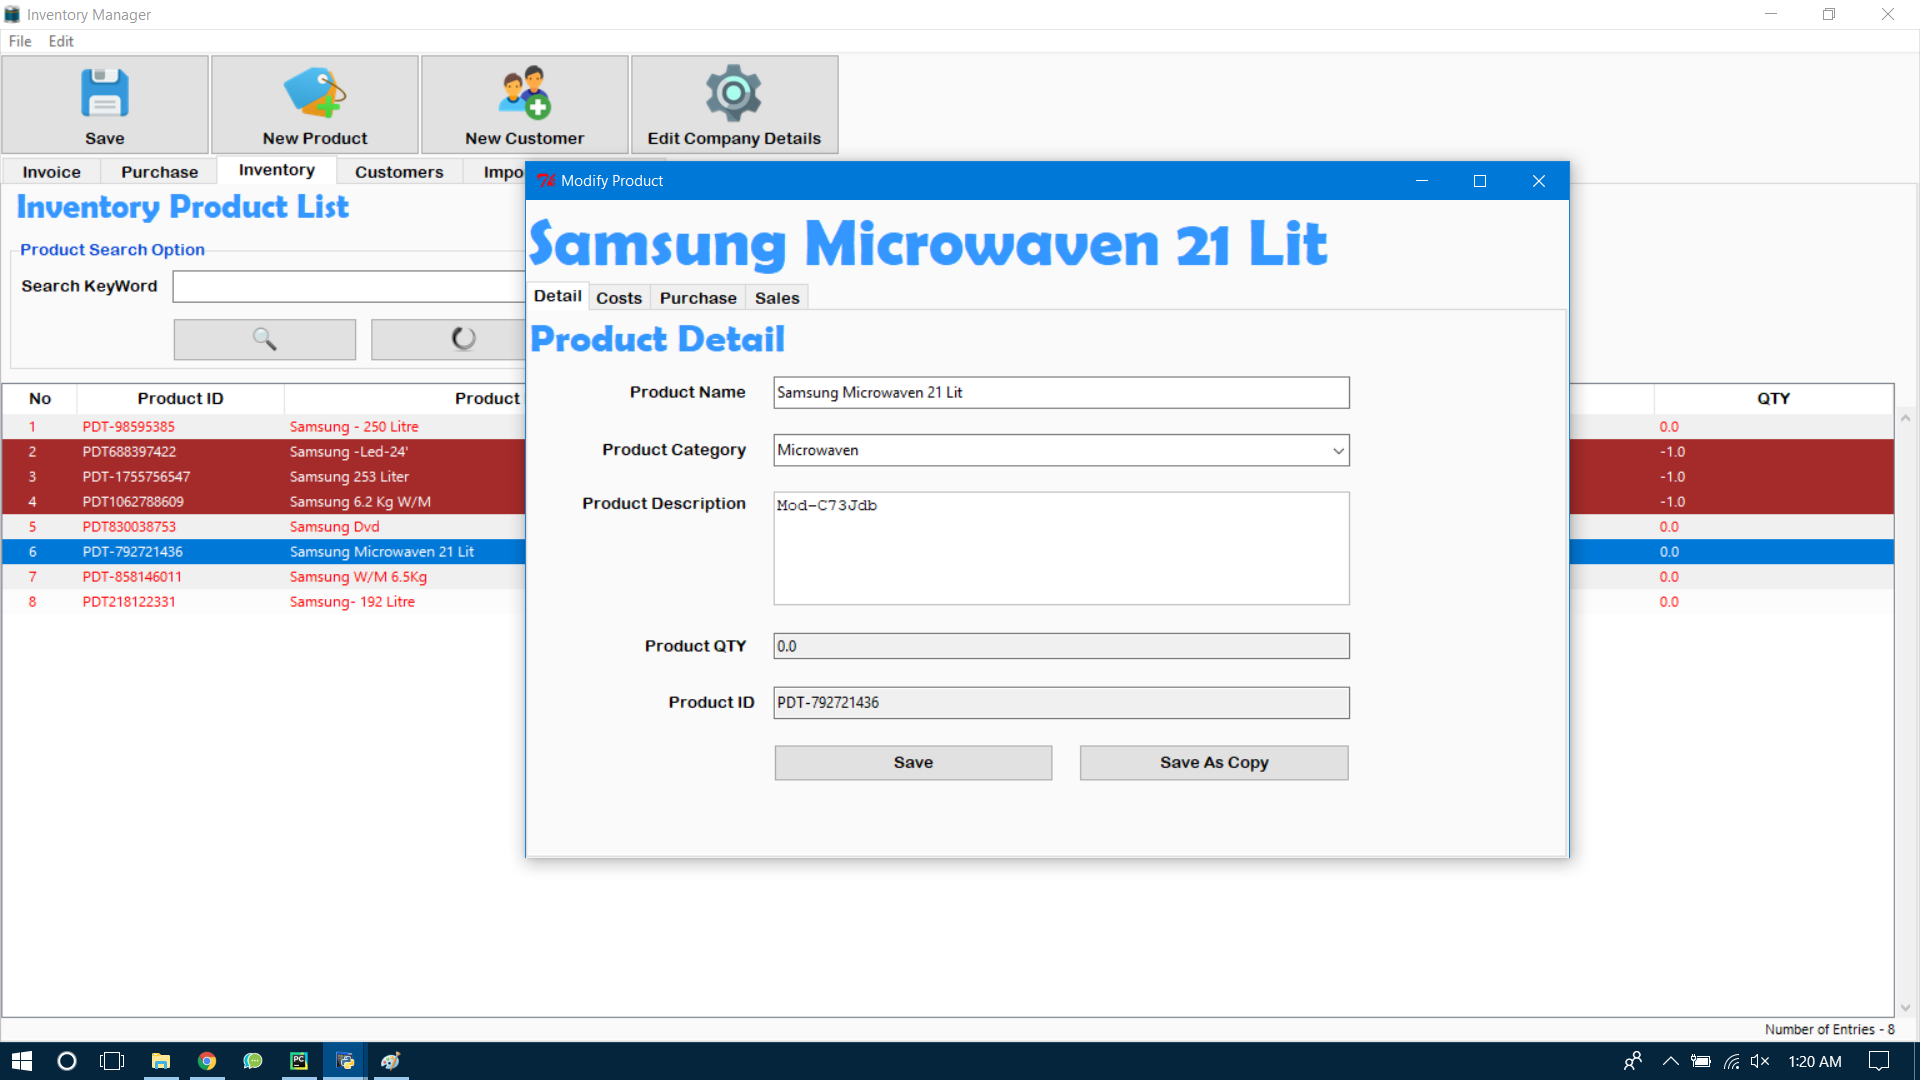Open Chrome from the taskbar
The width and height of the screenshot is (1920, 1080).
pyautogui.click(x=207, y=1061)
